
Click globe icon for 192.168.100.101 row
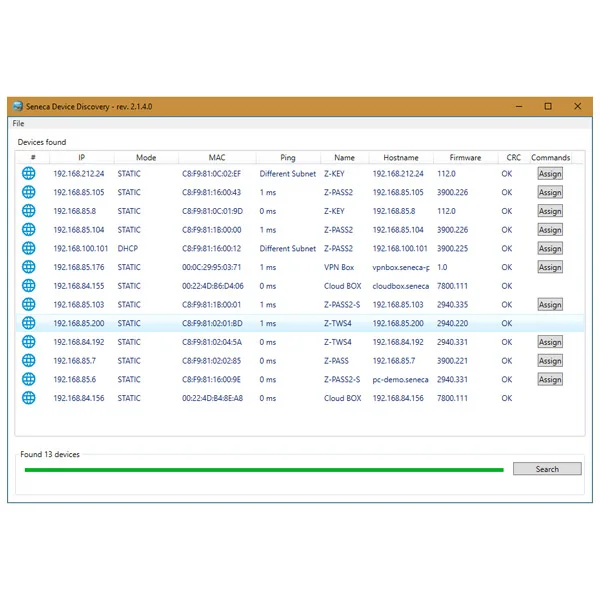click(x=29, y=248)
